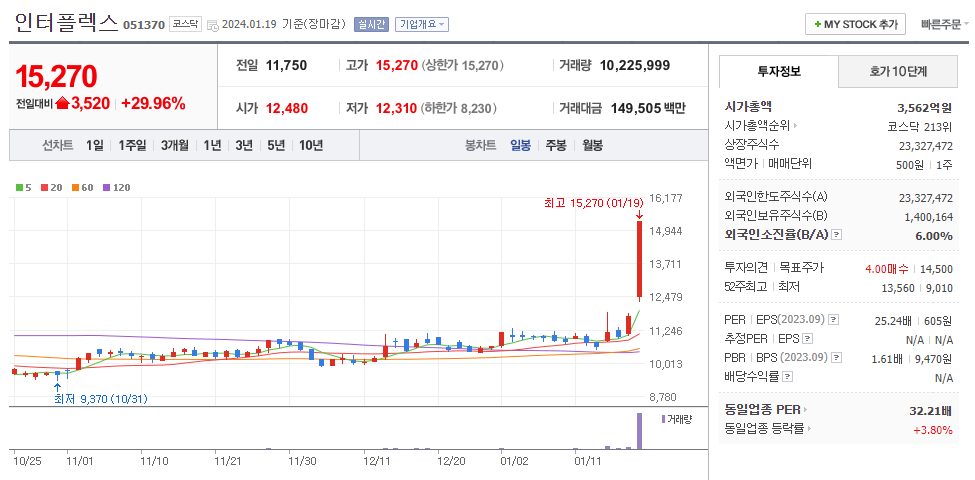
Task: Open help icon next to 배당수익률
Action: pos(787,377)
